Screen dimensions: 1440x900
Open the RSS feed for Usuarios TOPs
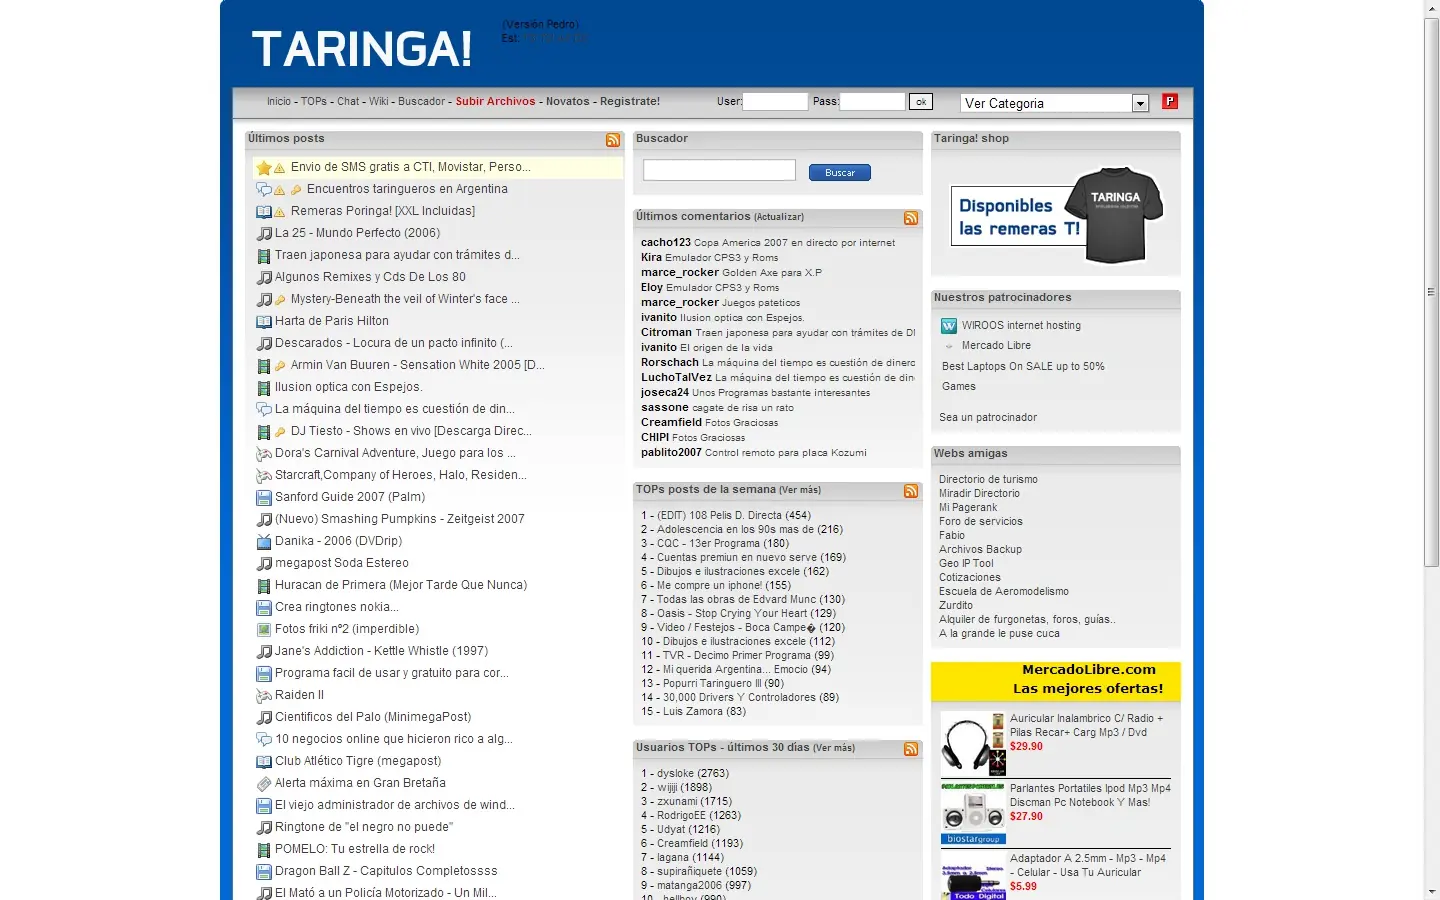click(911, 749)
